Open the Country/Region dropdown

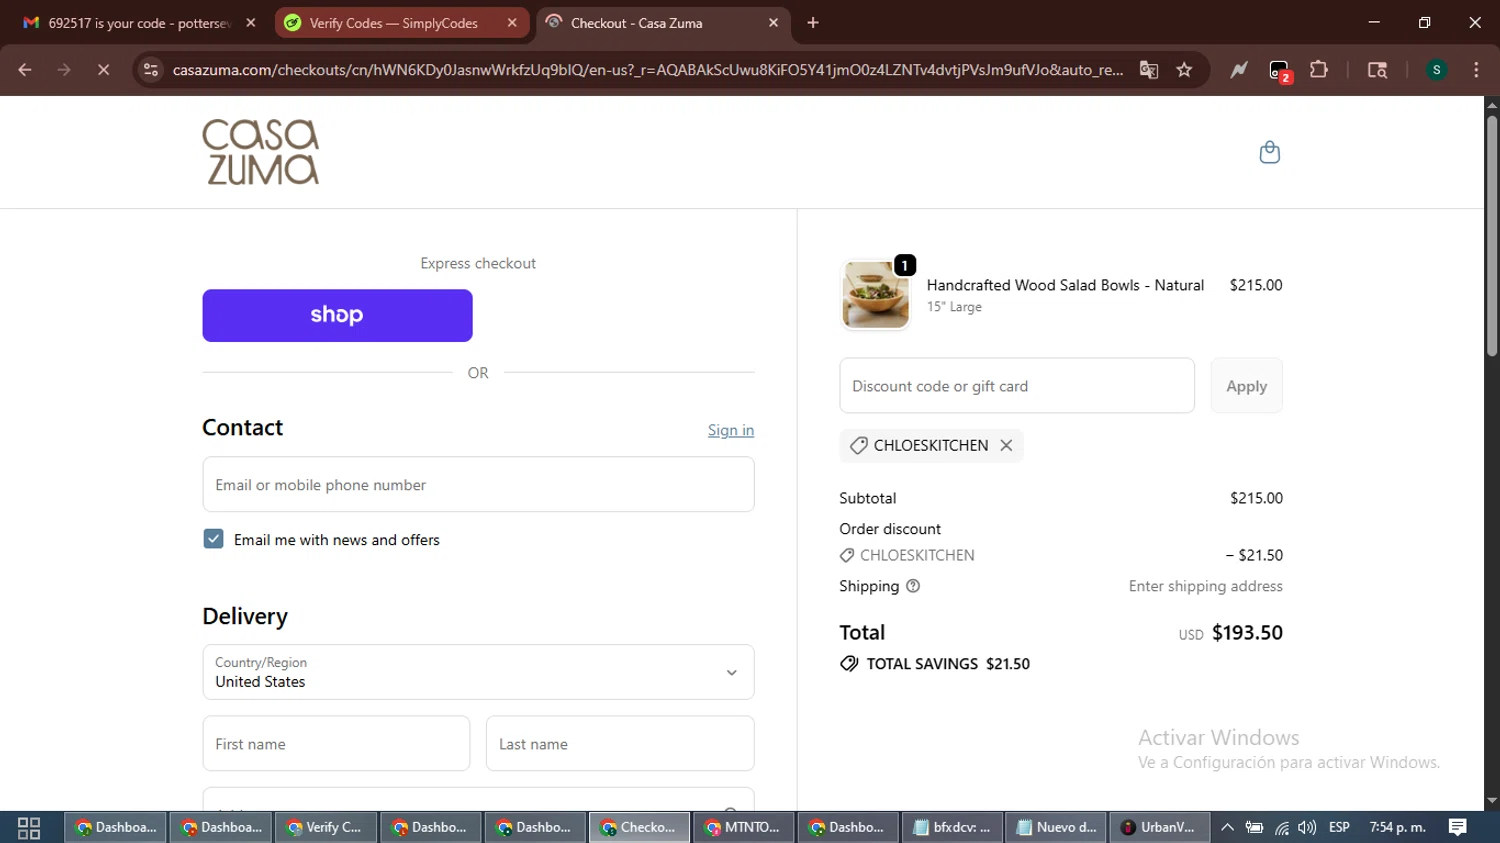tap(478, 672)
